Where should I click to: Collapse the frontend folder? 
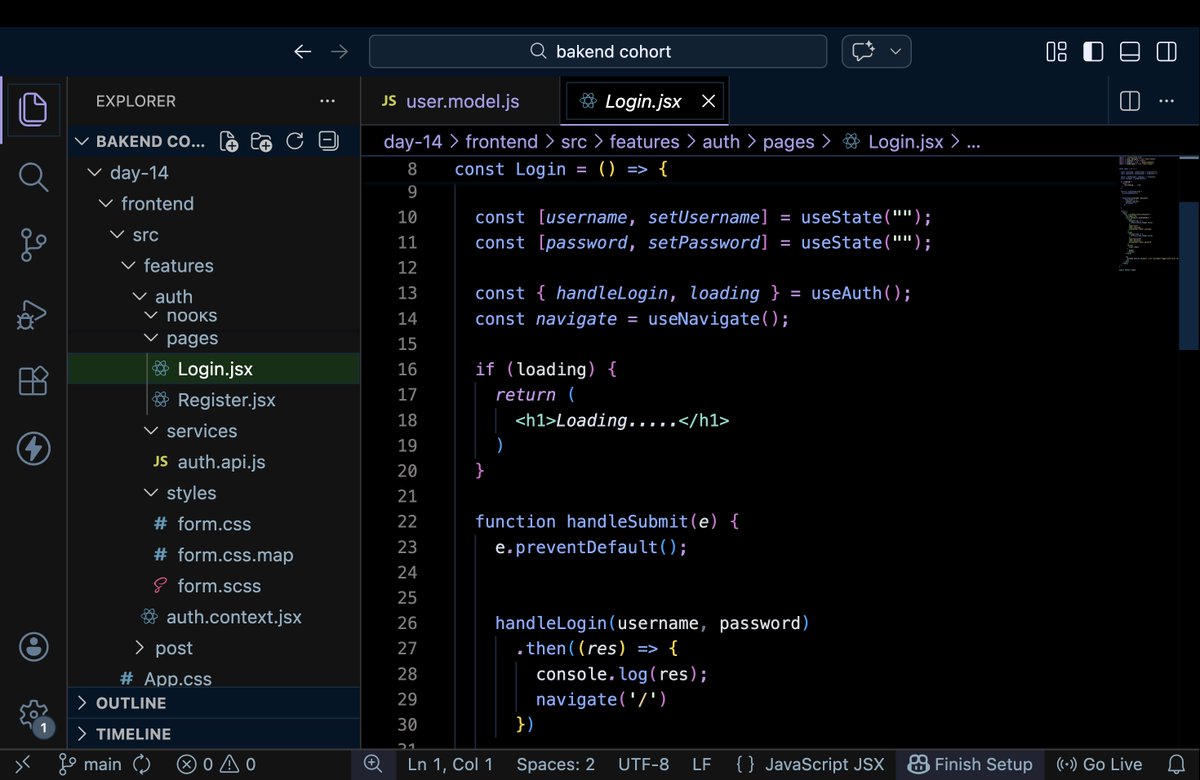[x=106, y=204]
